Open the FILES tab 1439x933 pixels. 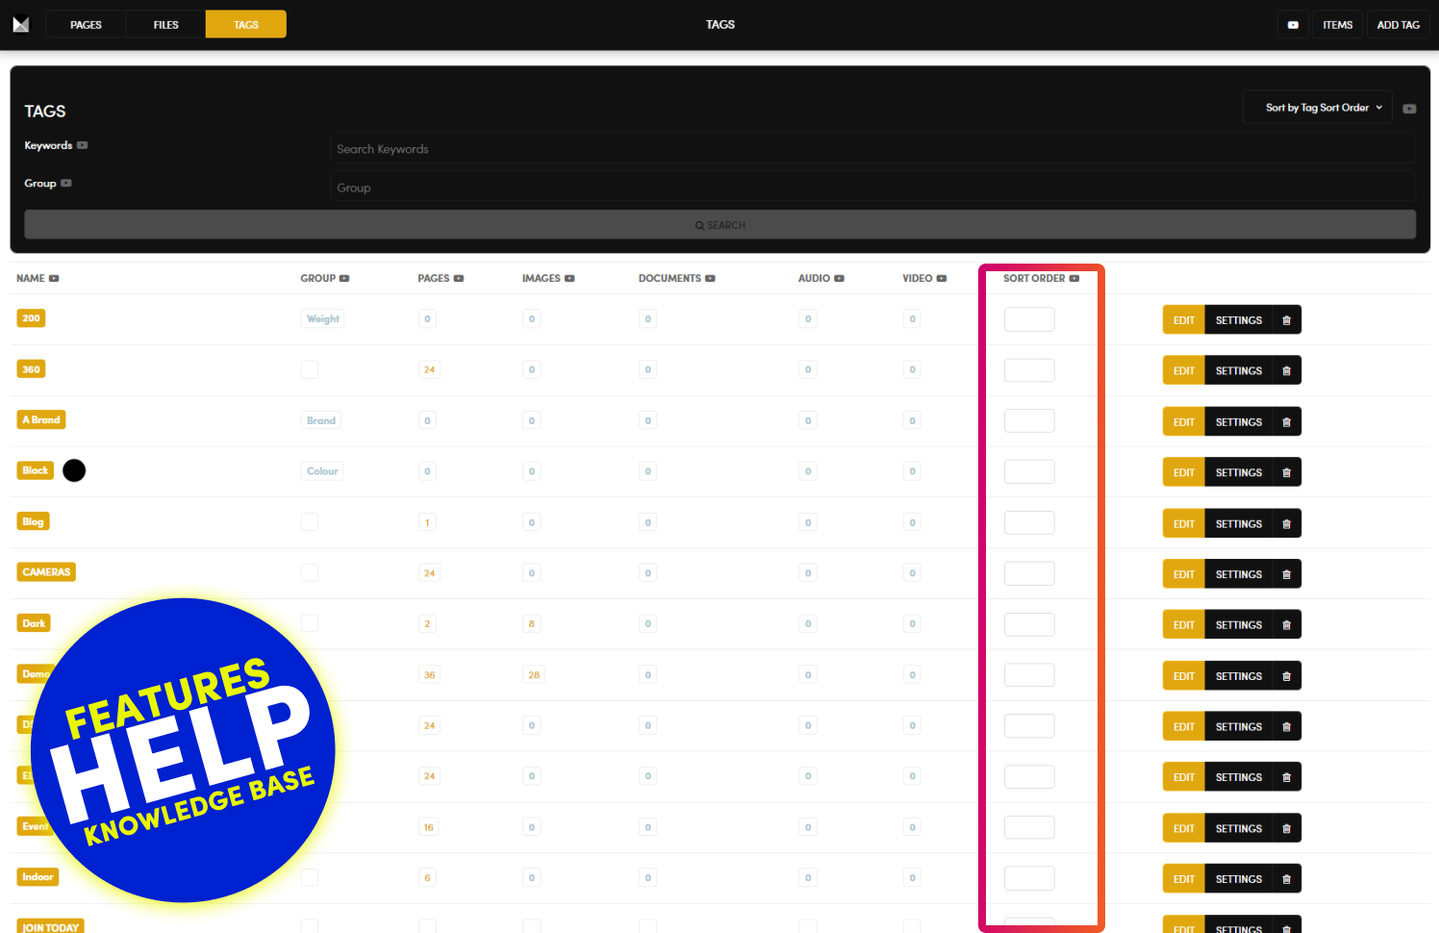click(166, 25)
